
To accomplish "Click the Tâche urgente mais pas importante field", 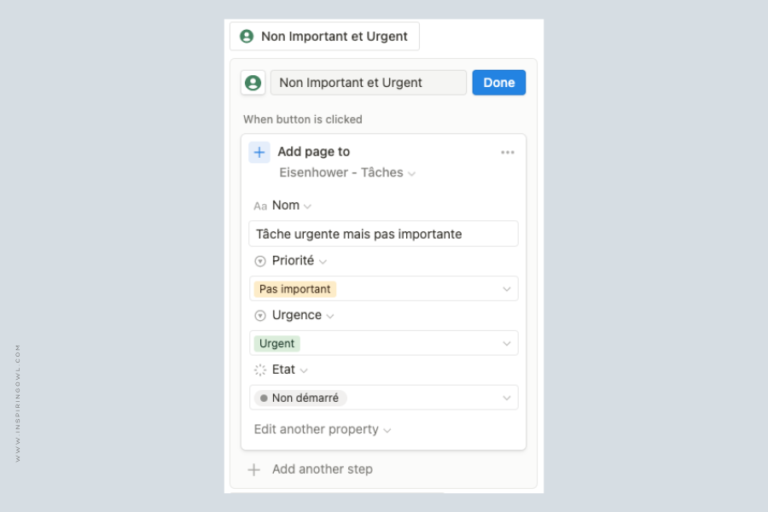I will 384,234.
